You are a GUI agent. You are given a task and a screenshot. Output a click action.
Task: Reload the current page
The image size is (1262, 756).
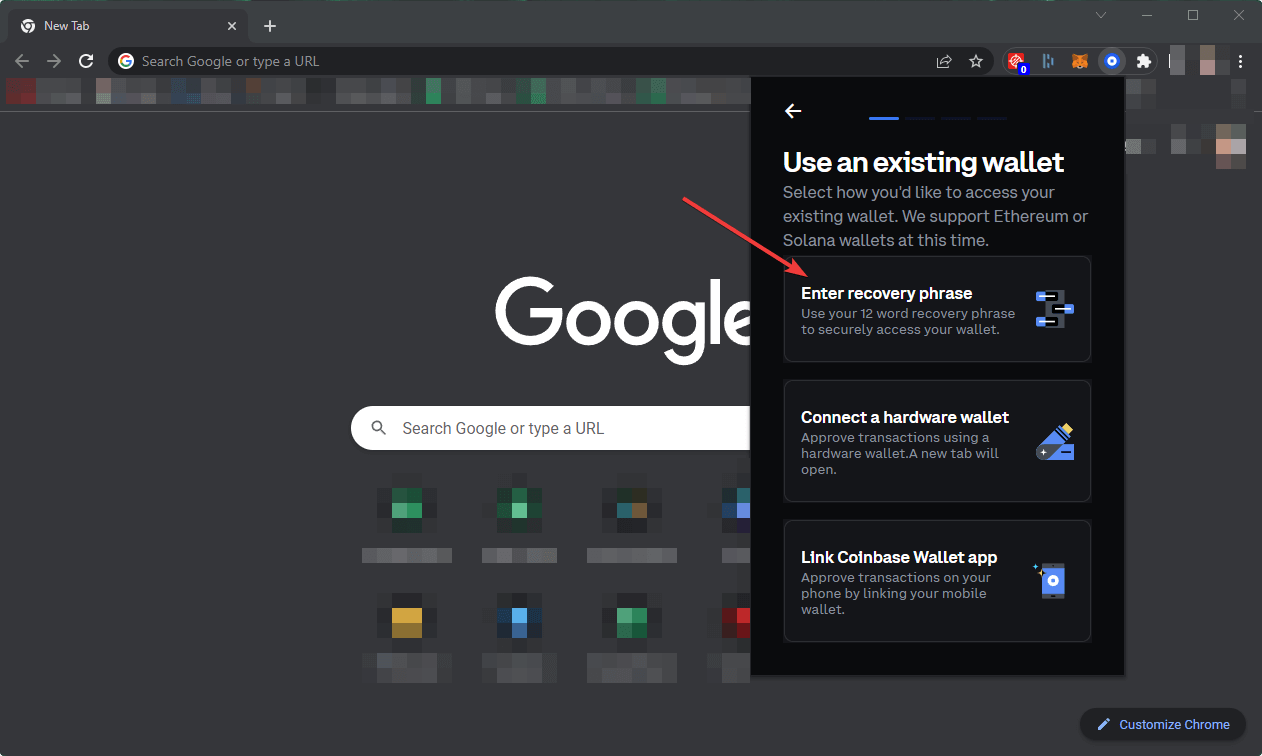(x=86, y=61)
